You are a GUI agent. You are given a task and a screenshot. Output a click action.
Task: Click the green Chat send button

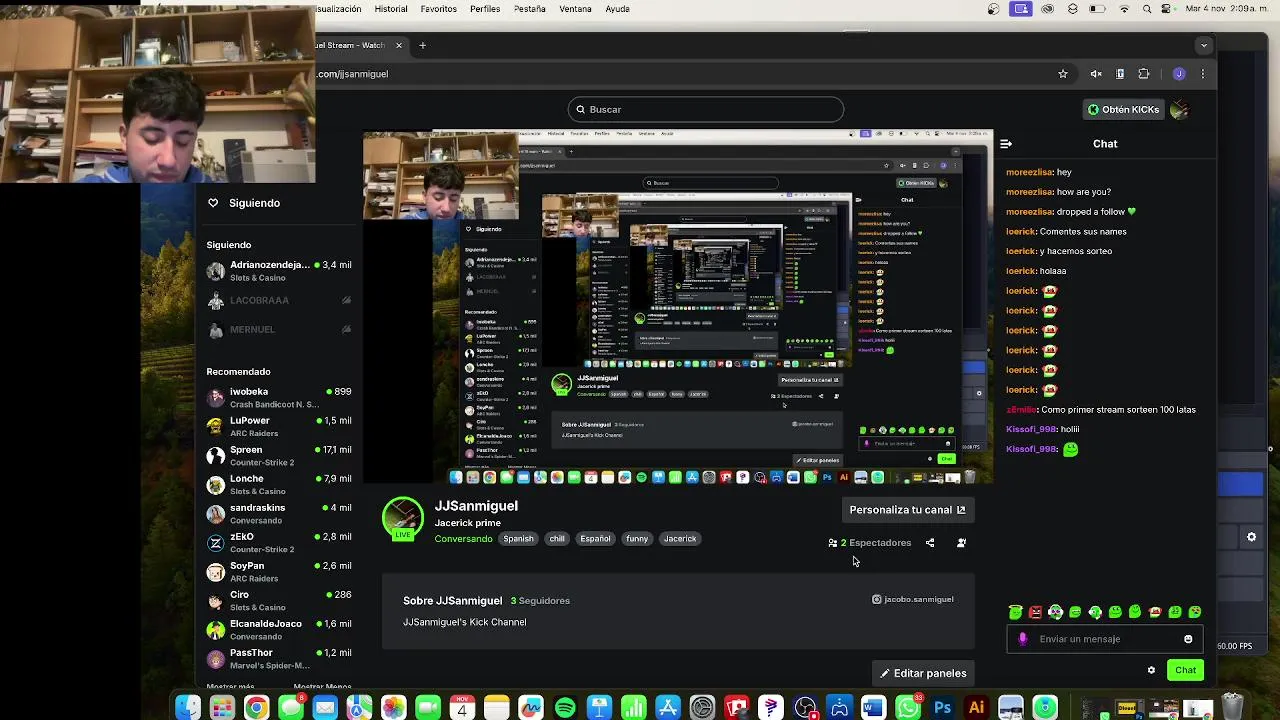tap(1185, 670)
